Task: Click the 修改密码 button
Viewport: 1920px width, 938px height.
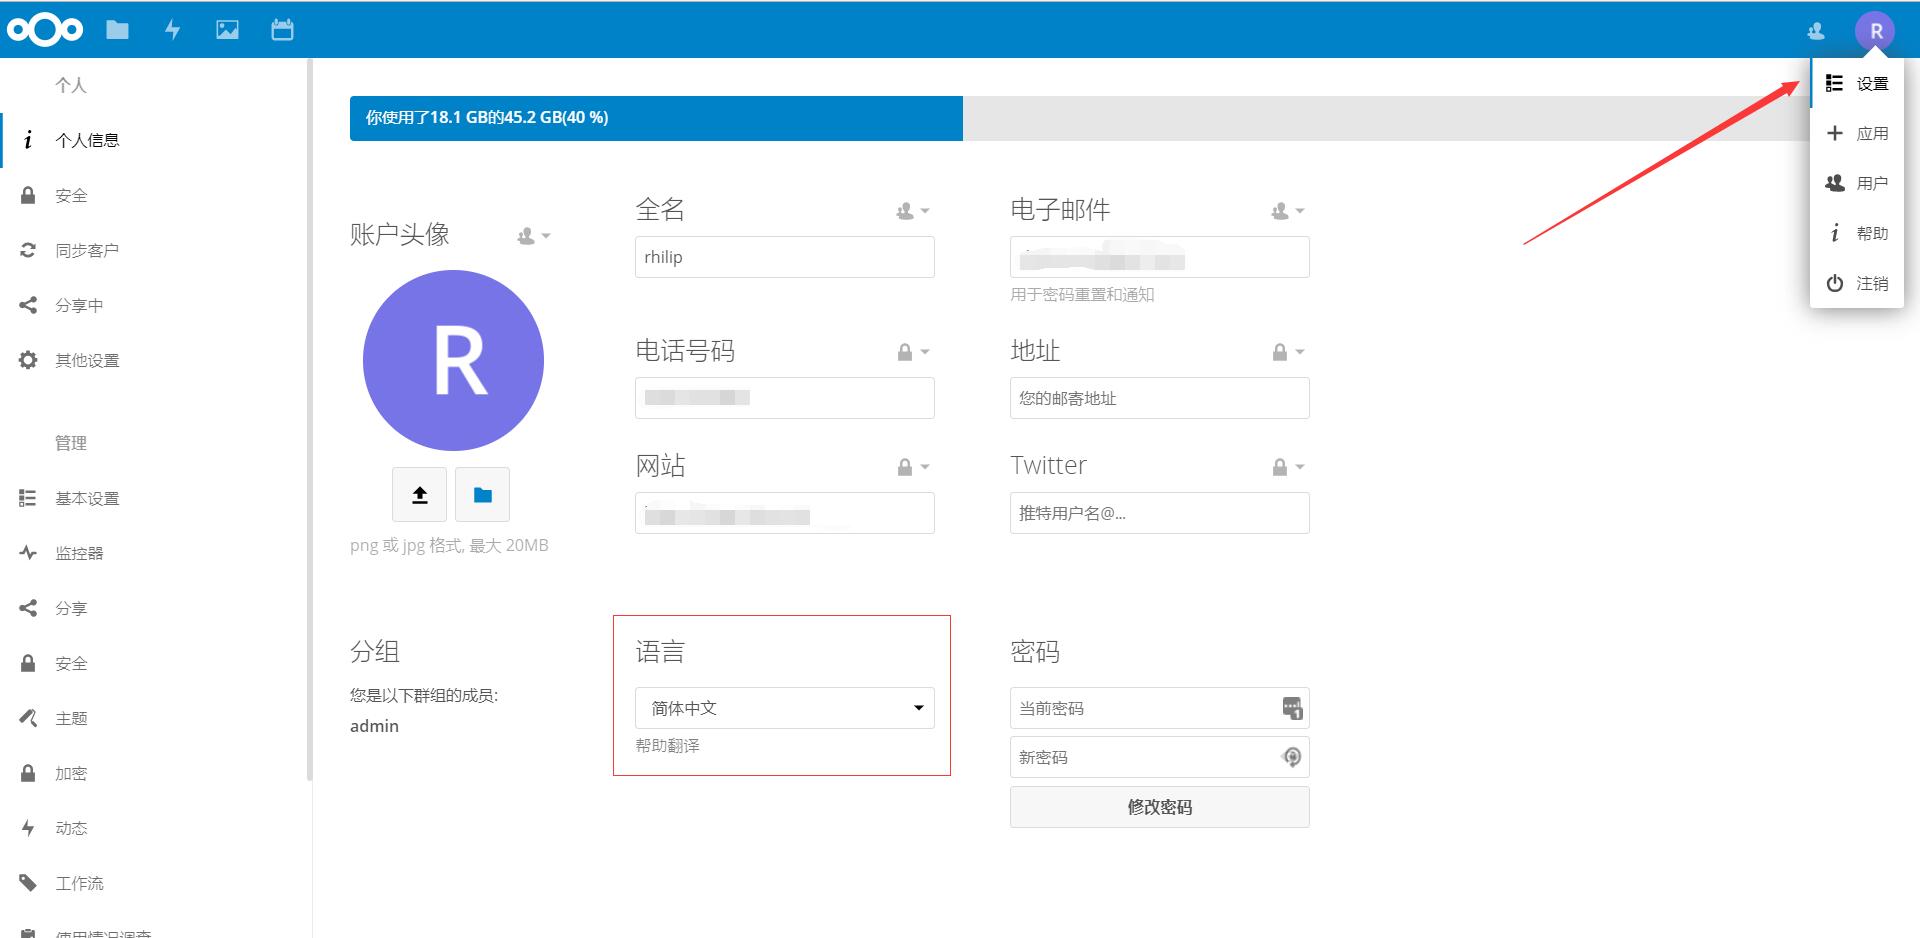Action: click(x=1160, y=807)
